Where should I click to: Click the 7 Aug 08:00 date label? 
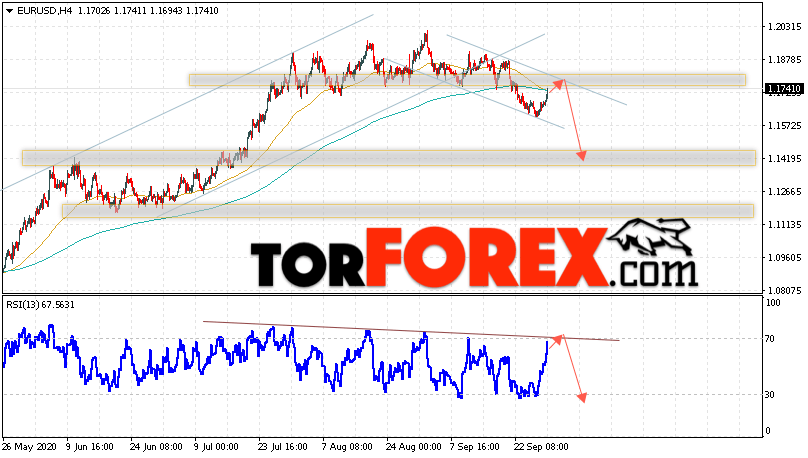[x=347, y=447]
